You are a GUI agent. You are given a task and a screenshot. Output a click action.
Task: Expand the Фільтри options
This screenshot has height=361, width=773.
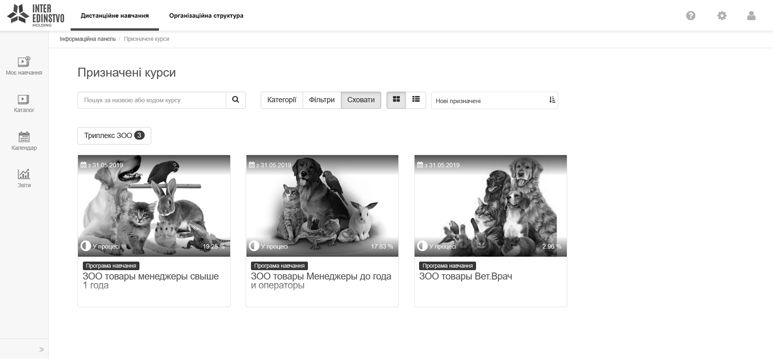coord(322,100)
